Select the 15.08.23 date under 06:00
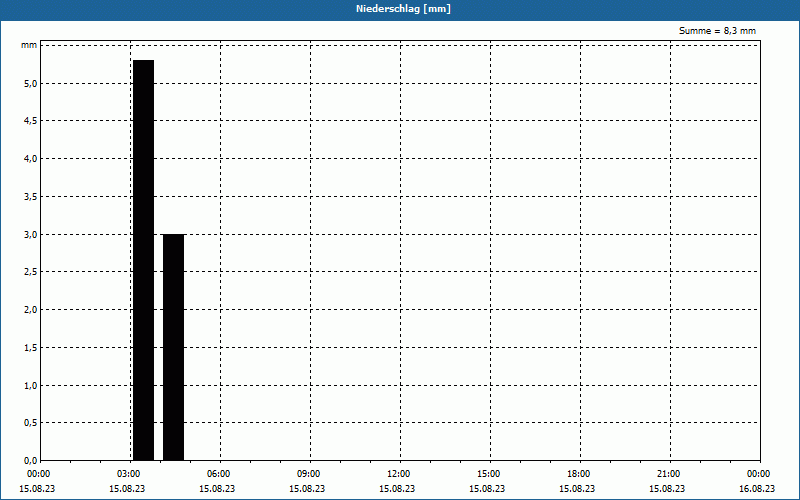The width and height of the screenshot is (800, 500). (x=217, y=489)
